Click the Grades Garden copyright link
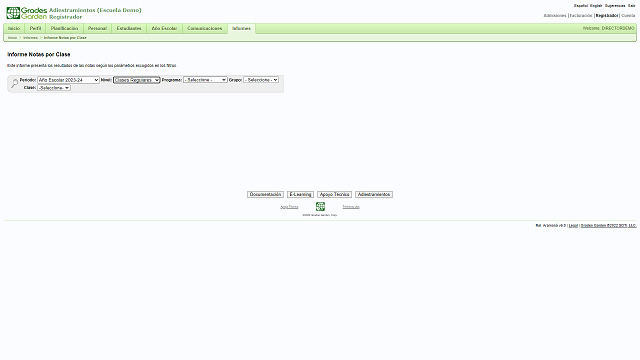640x360 pixels. [x=608, y=225]
